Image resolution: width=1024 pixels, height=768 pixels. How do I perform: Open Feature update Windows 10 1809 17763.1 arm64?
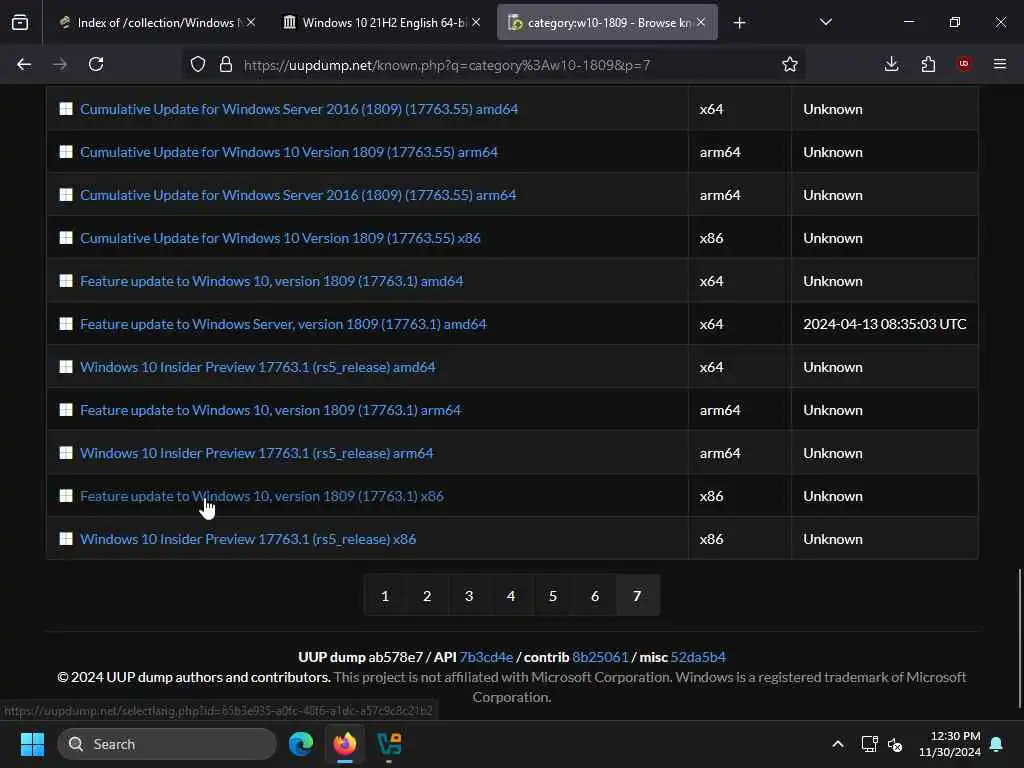pos(270,410)
